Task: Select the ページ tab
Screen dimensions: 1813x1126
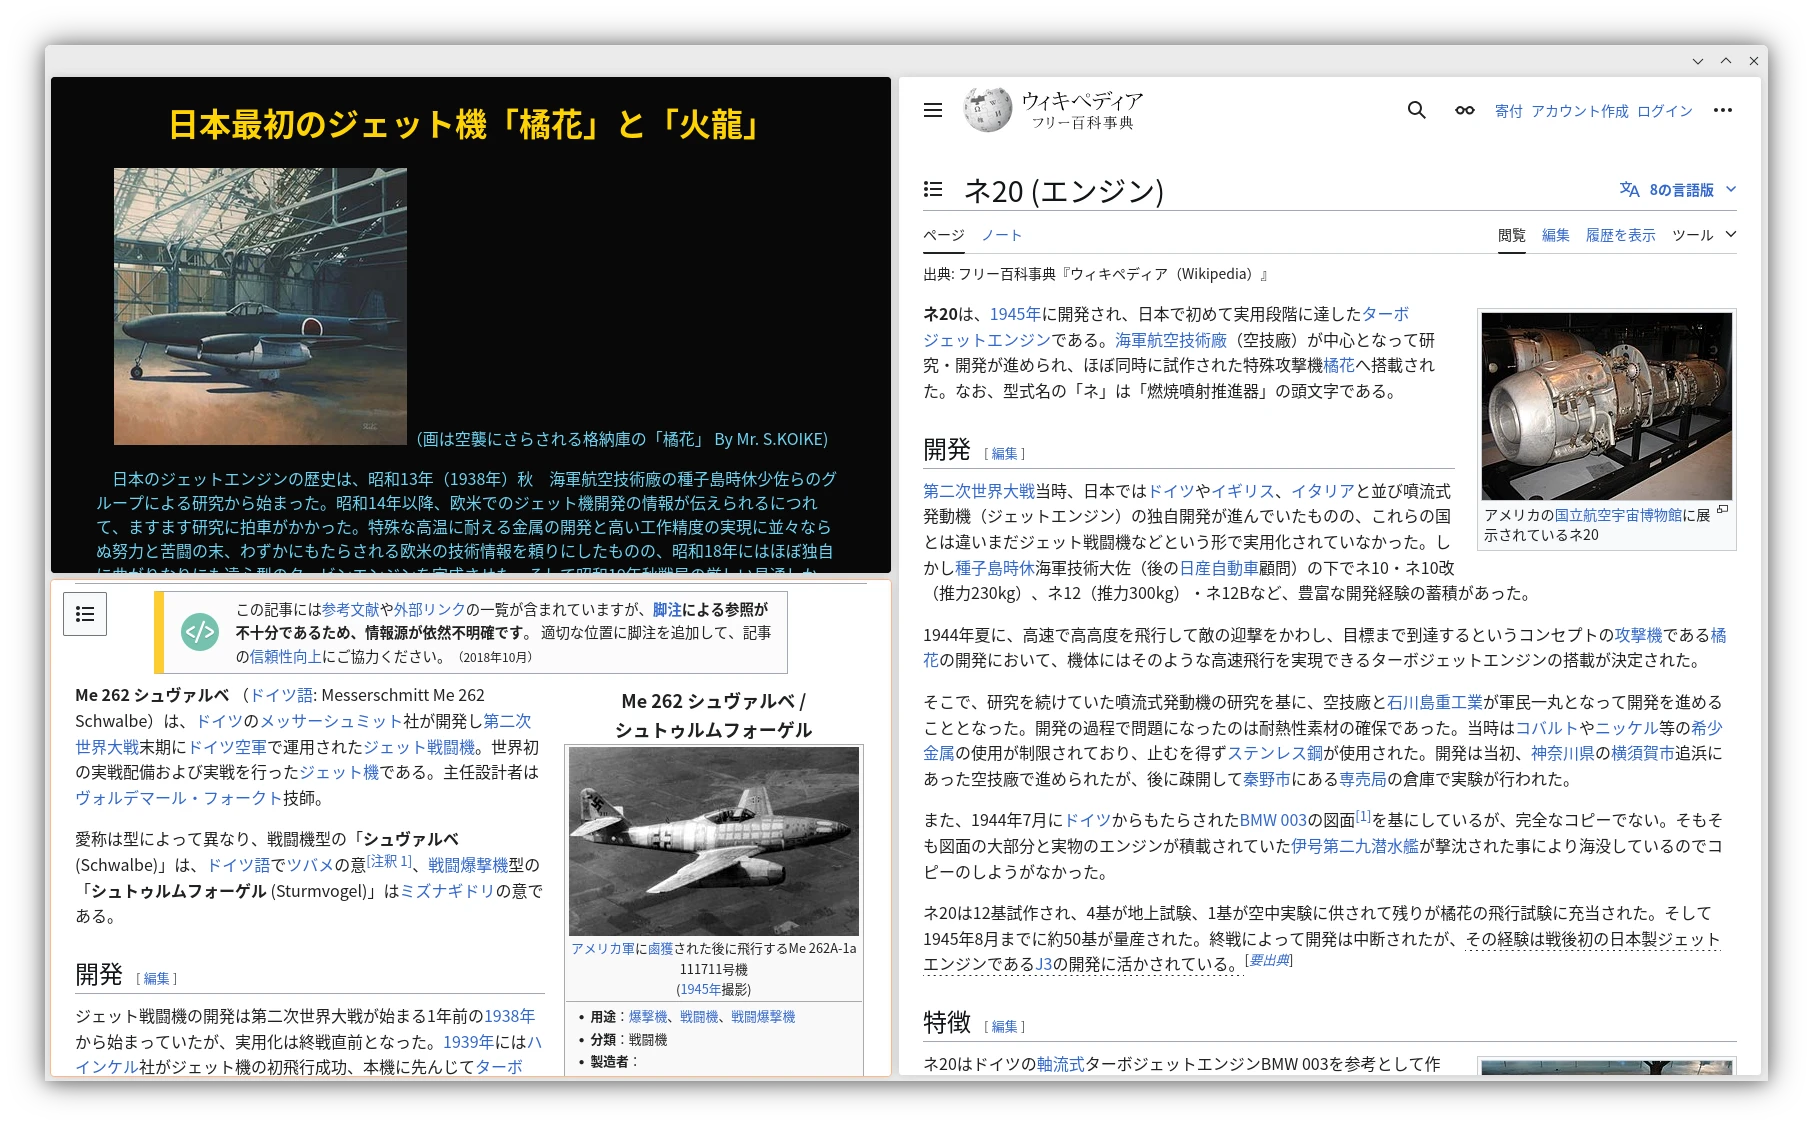Action: (943, 235)
